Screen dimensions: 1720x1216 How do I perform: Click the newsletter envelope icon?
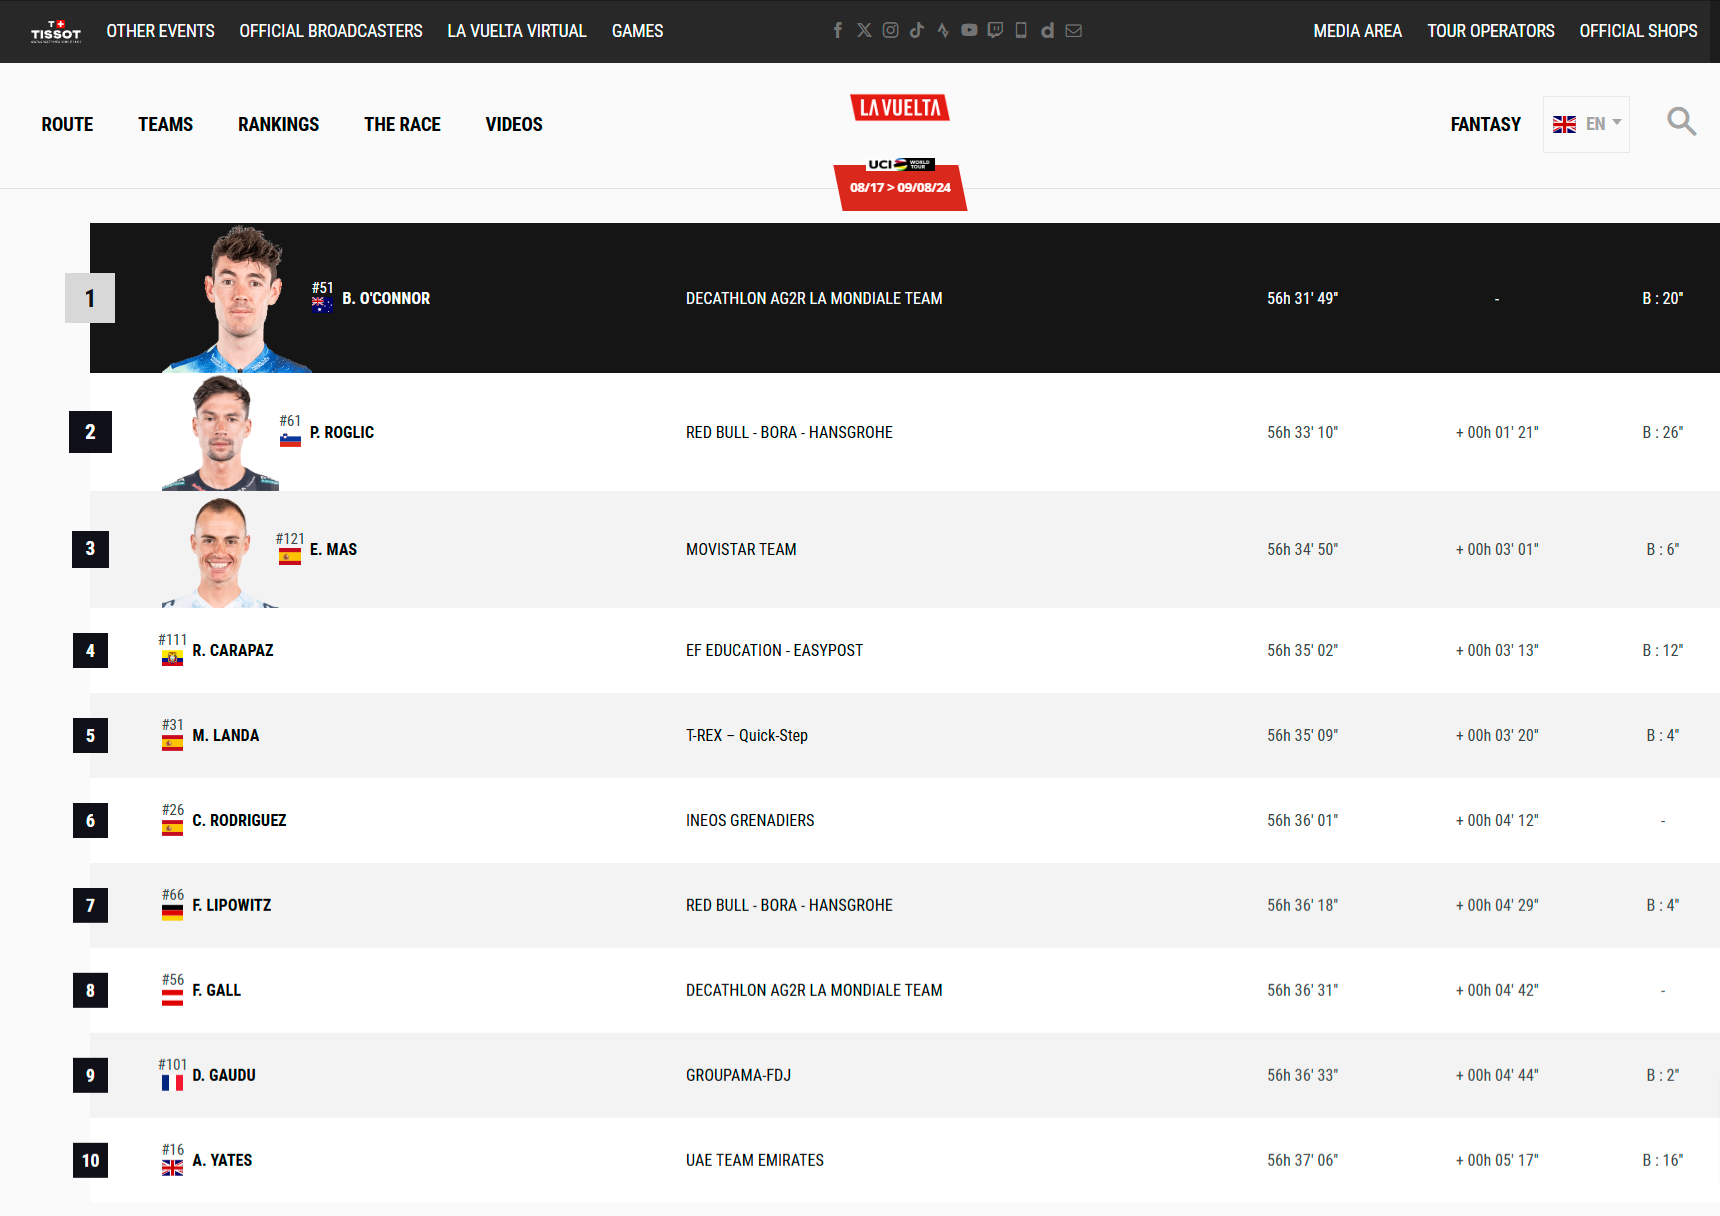(1074, 30)
